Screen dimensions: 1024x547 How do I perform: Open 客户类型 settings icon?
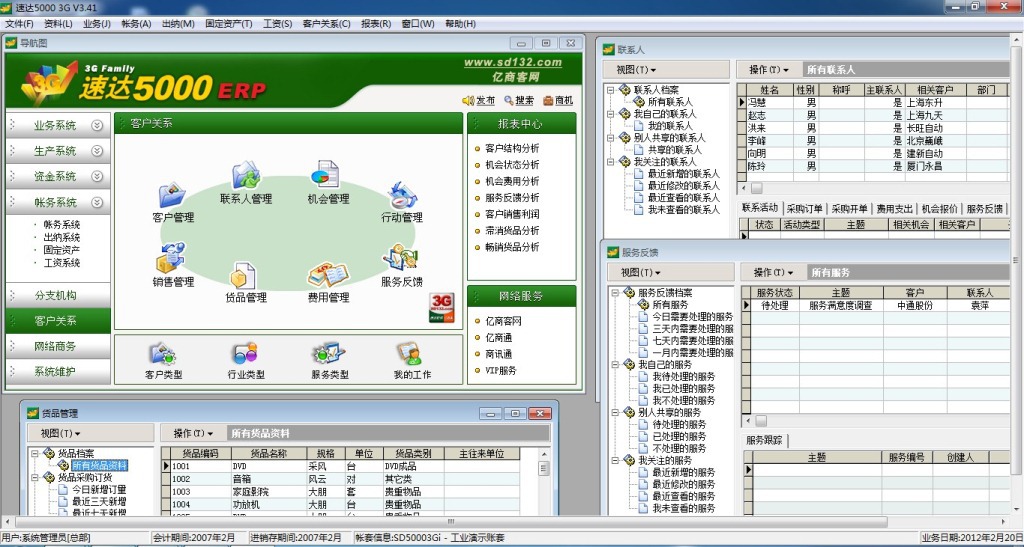point(163,354)
